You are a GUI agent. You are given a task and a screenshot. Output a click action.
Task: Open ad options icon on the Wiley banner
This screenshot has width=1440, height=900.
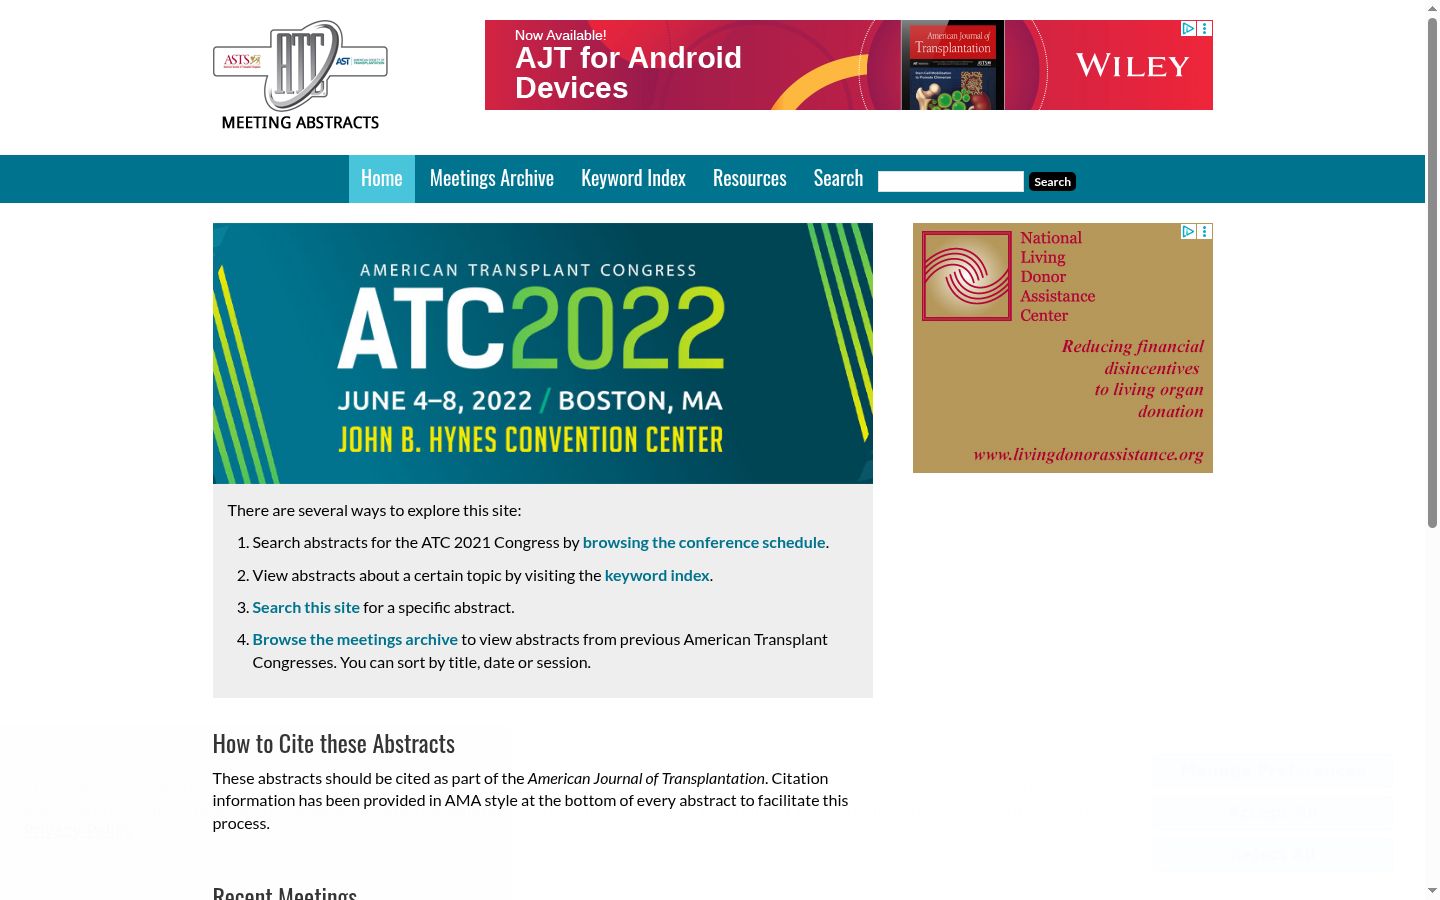click(x=1205, y=29)
